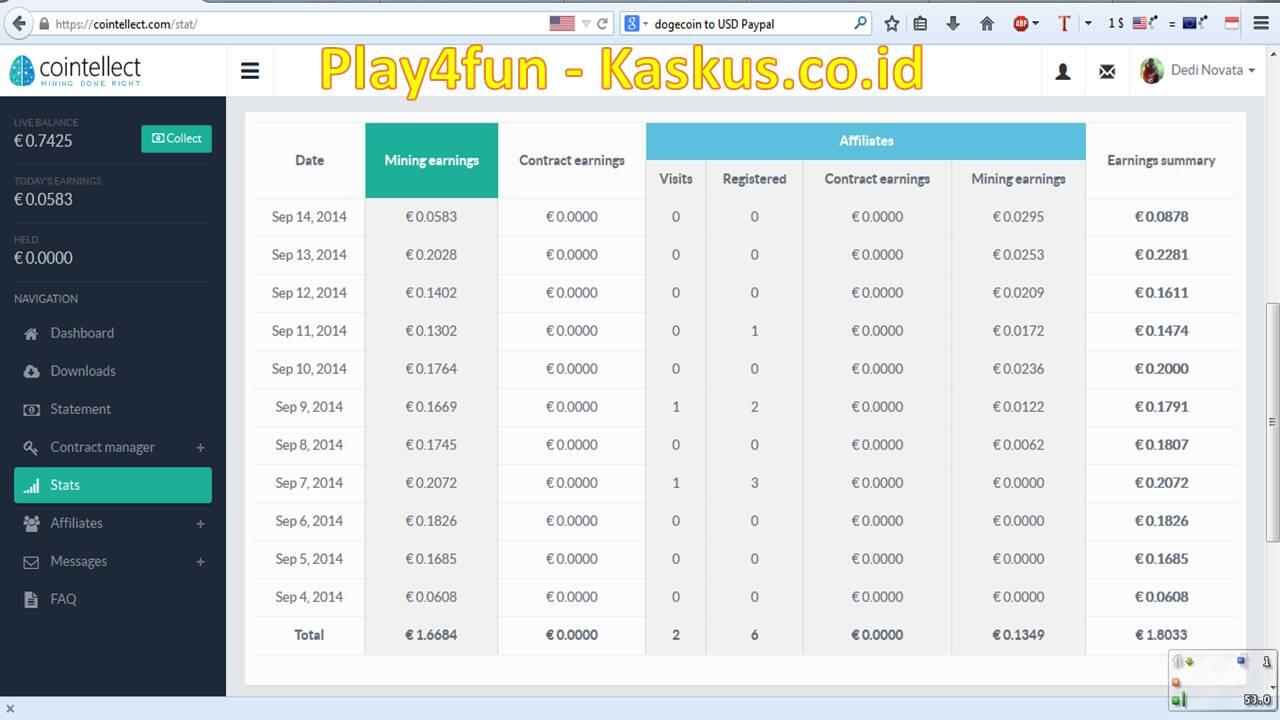Click the Messages label in the sidebar

click(78, 561)
